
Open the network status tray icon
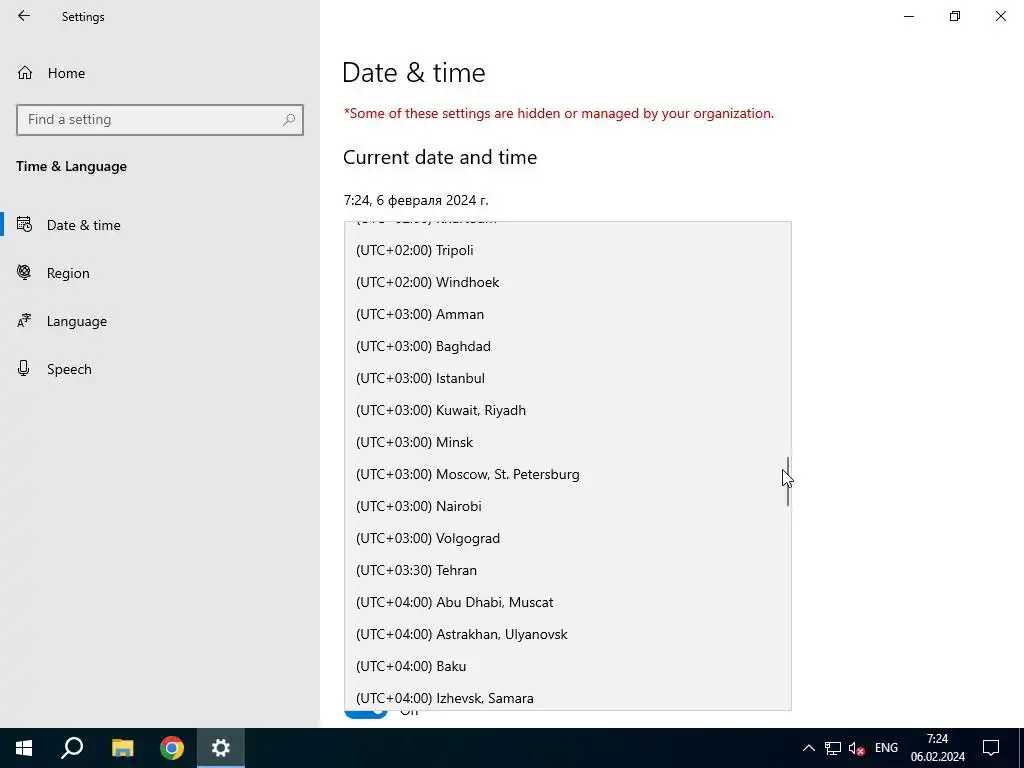pos(833,748)
